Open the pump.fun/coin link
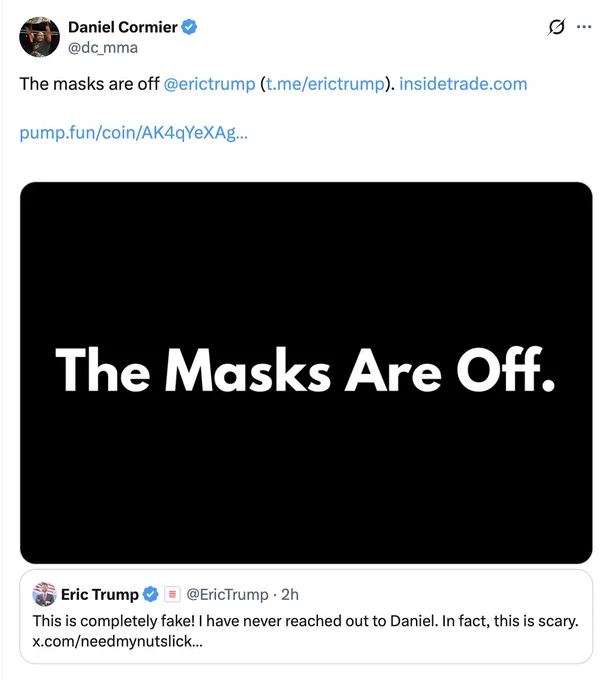Viewport: 601px width, 680px height. [134, 133]
